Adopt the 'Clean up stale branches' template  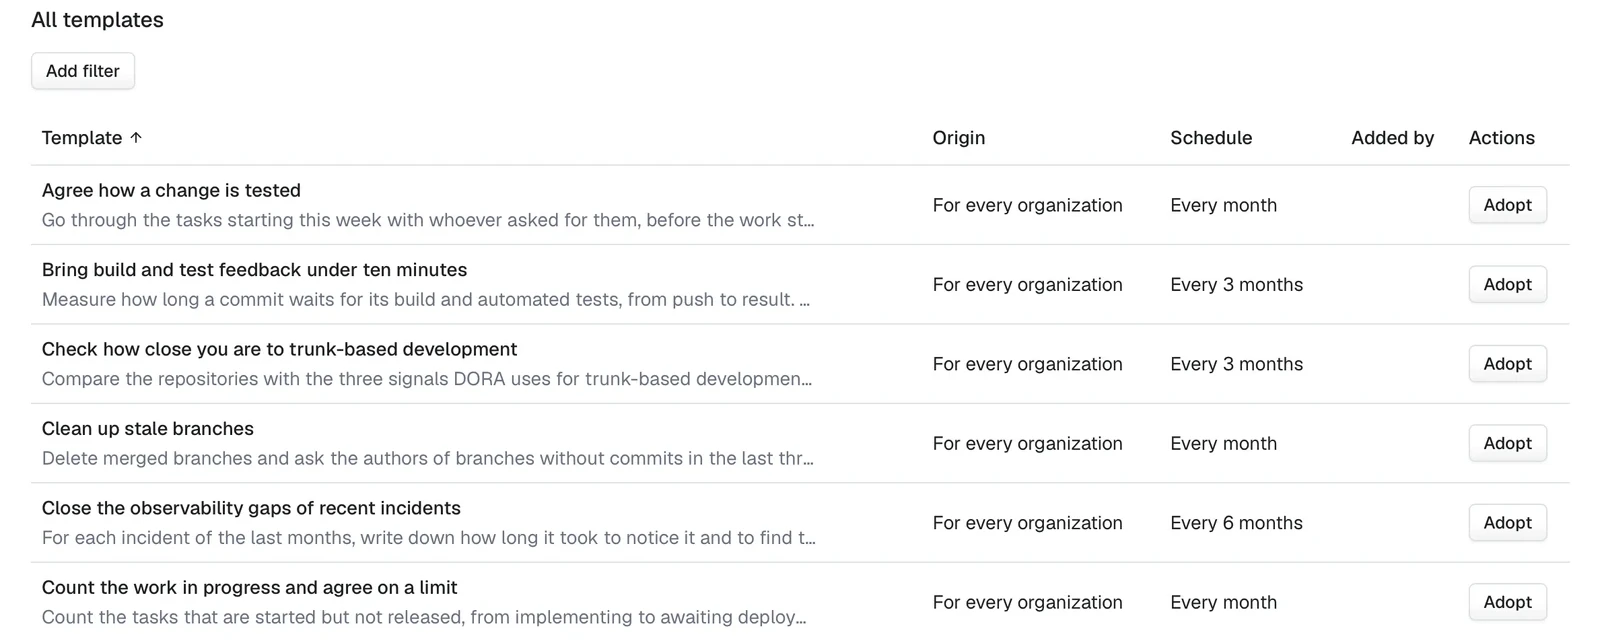click(1507, 443)
